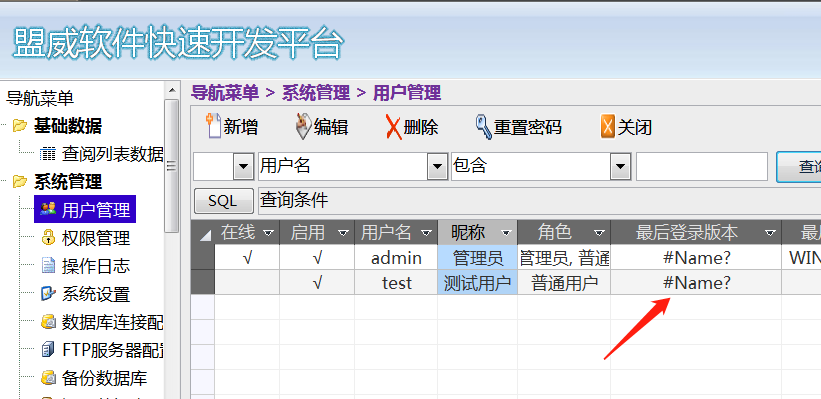821x399 pixels.
Task: Click the navigation panel scroll-up arrow
Action: (172, 90)
